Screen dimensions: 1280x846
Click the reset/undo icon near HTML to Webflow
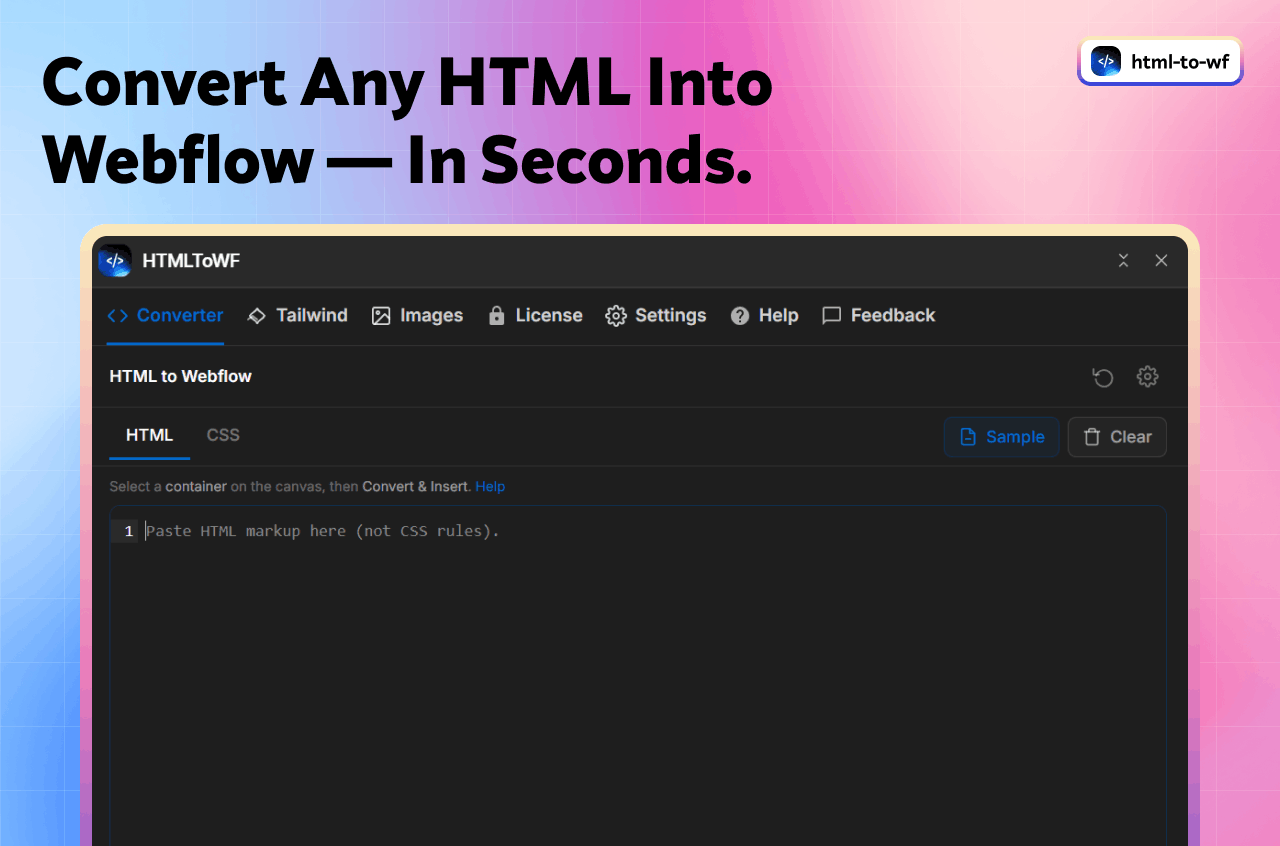[x=1102, y=377]
